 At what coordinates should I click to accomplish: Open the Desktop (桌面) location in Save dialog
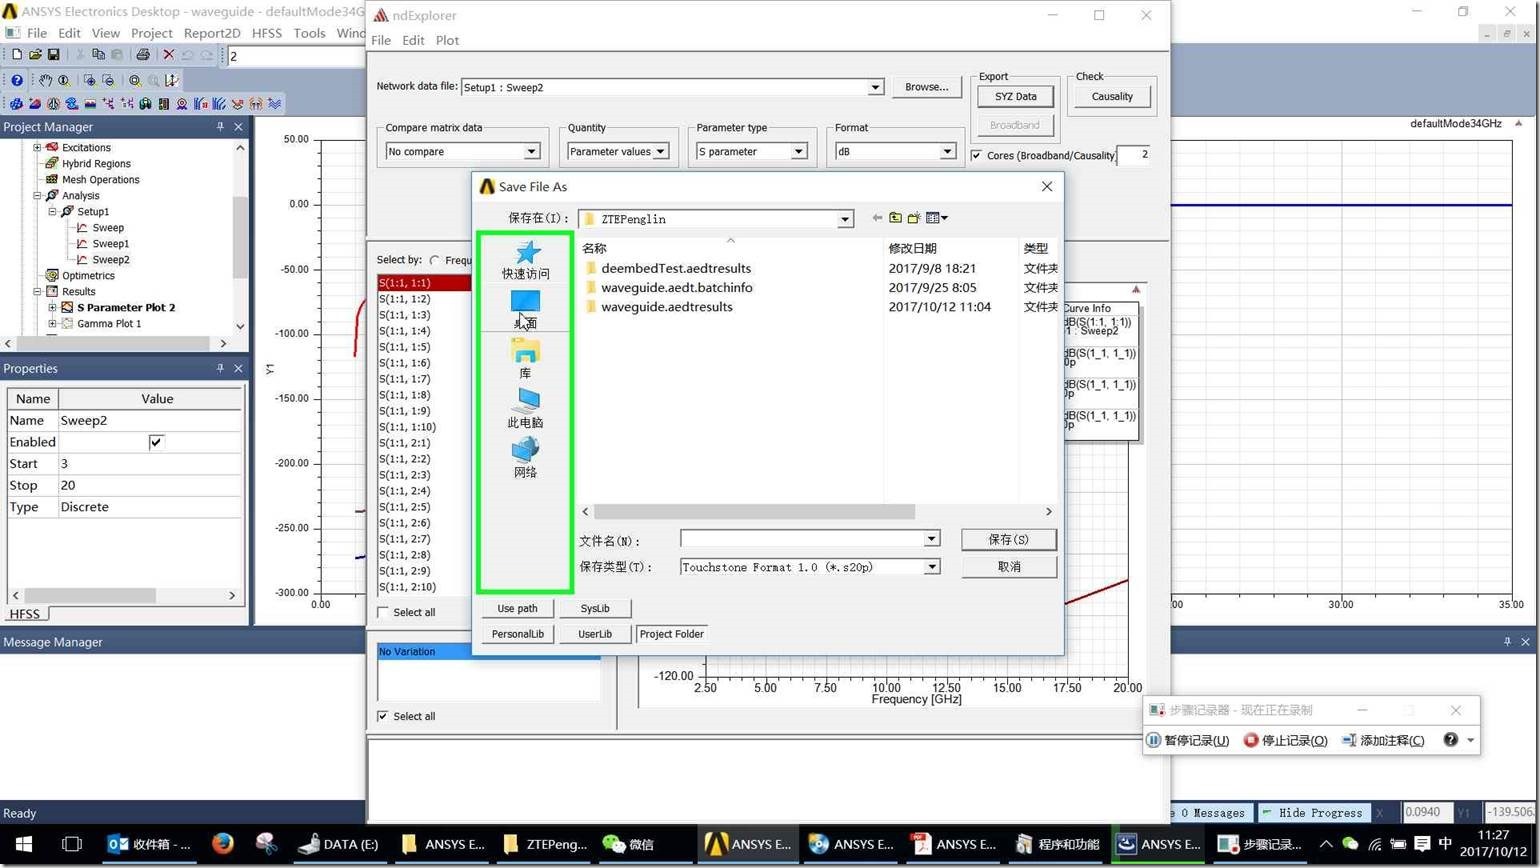[525, 309]
